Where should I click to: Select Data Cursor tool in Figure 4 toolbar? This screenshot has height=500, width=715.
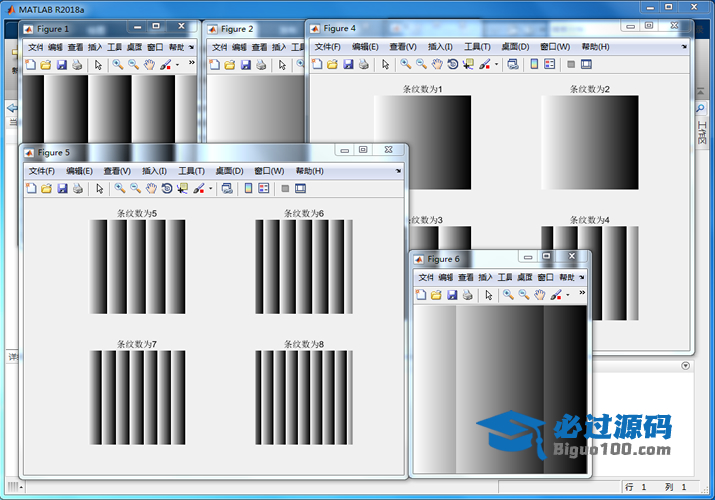click(468, 64)
